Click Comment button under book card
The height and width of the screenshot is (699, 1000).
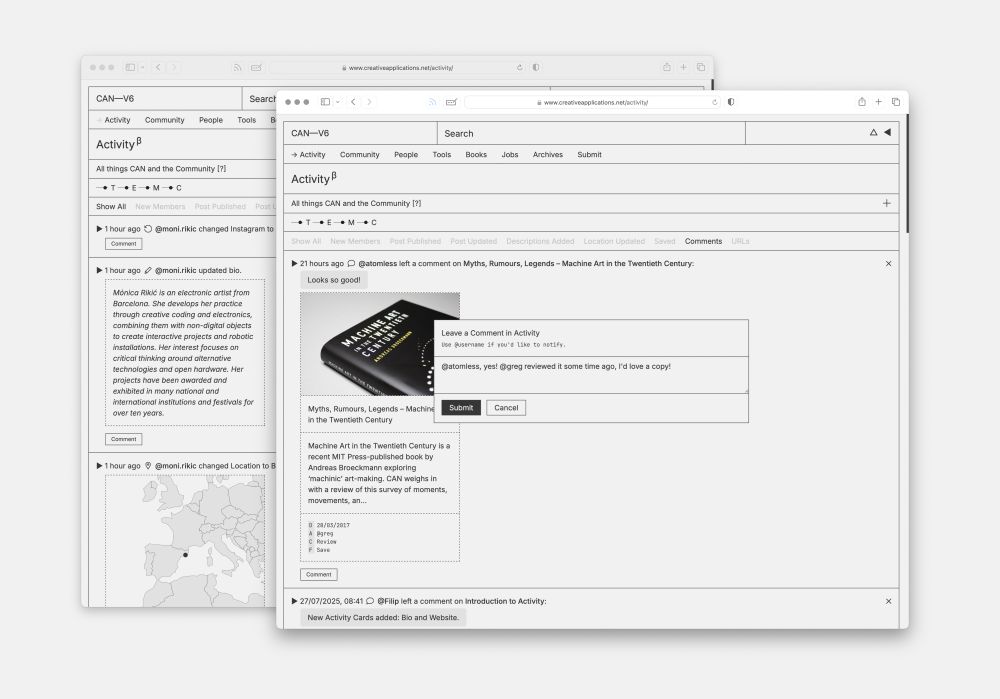pos(319,575)
